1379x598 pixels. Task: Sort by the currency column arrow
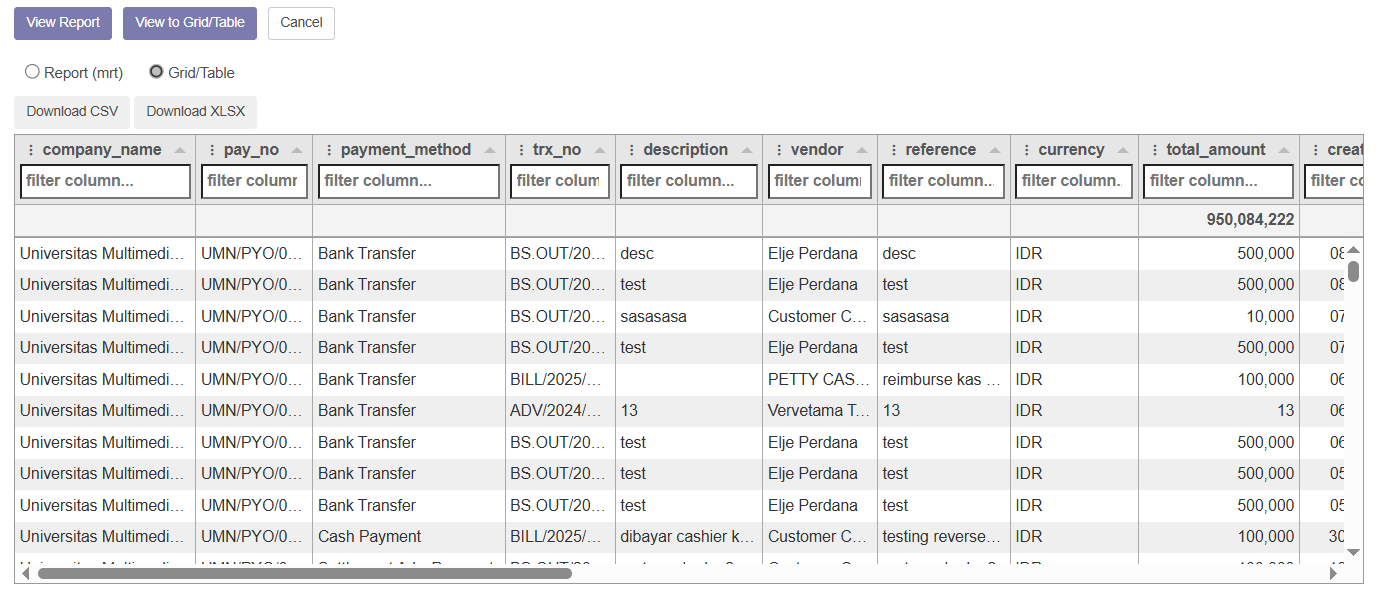[1122, 150]
